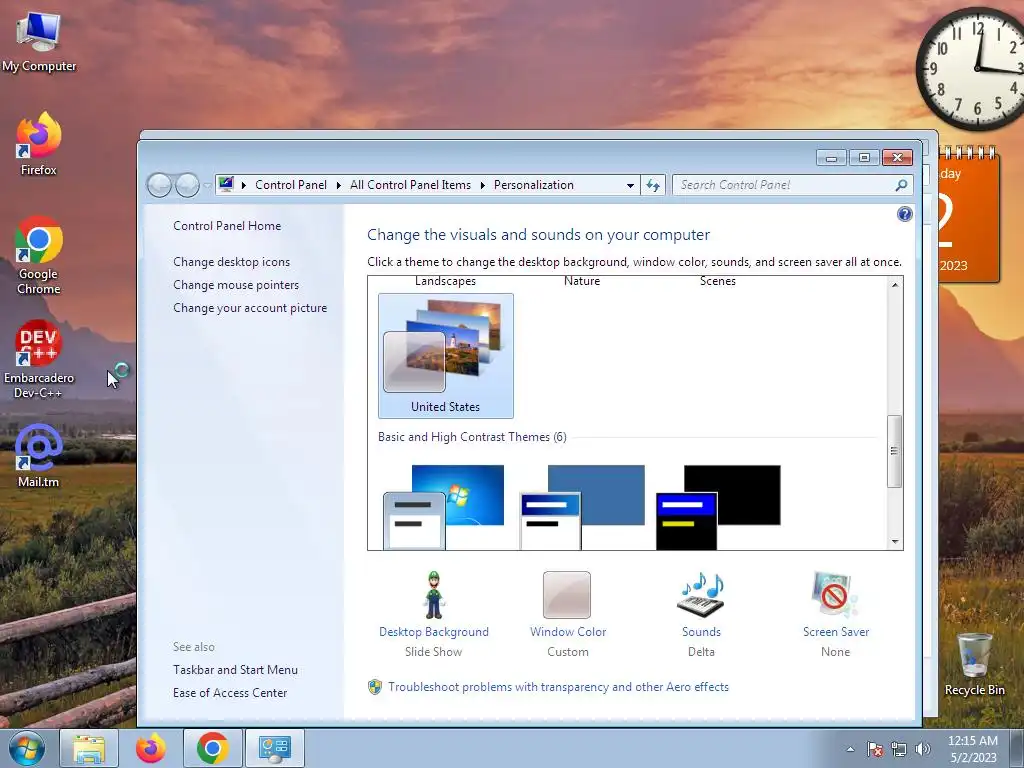Screen dimensions: 1024x768
Task: Open Window Color settings icon
Action: coord(567,595)
